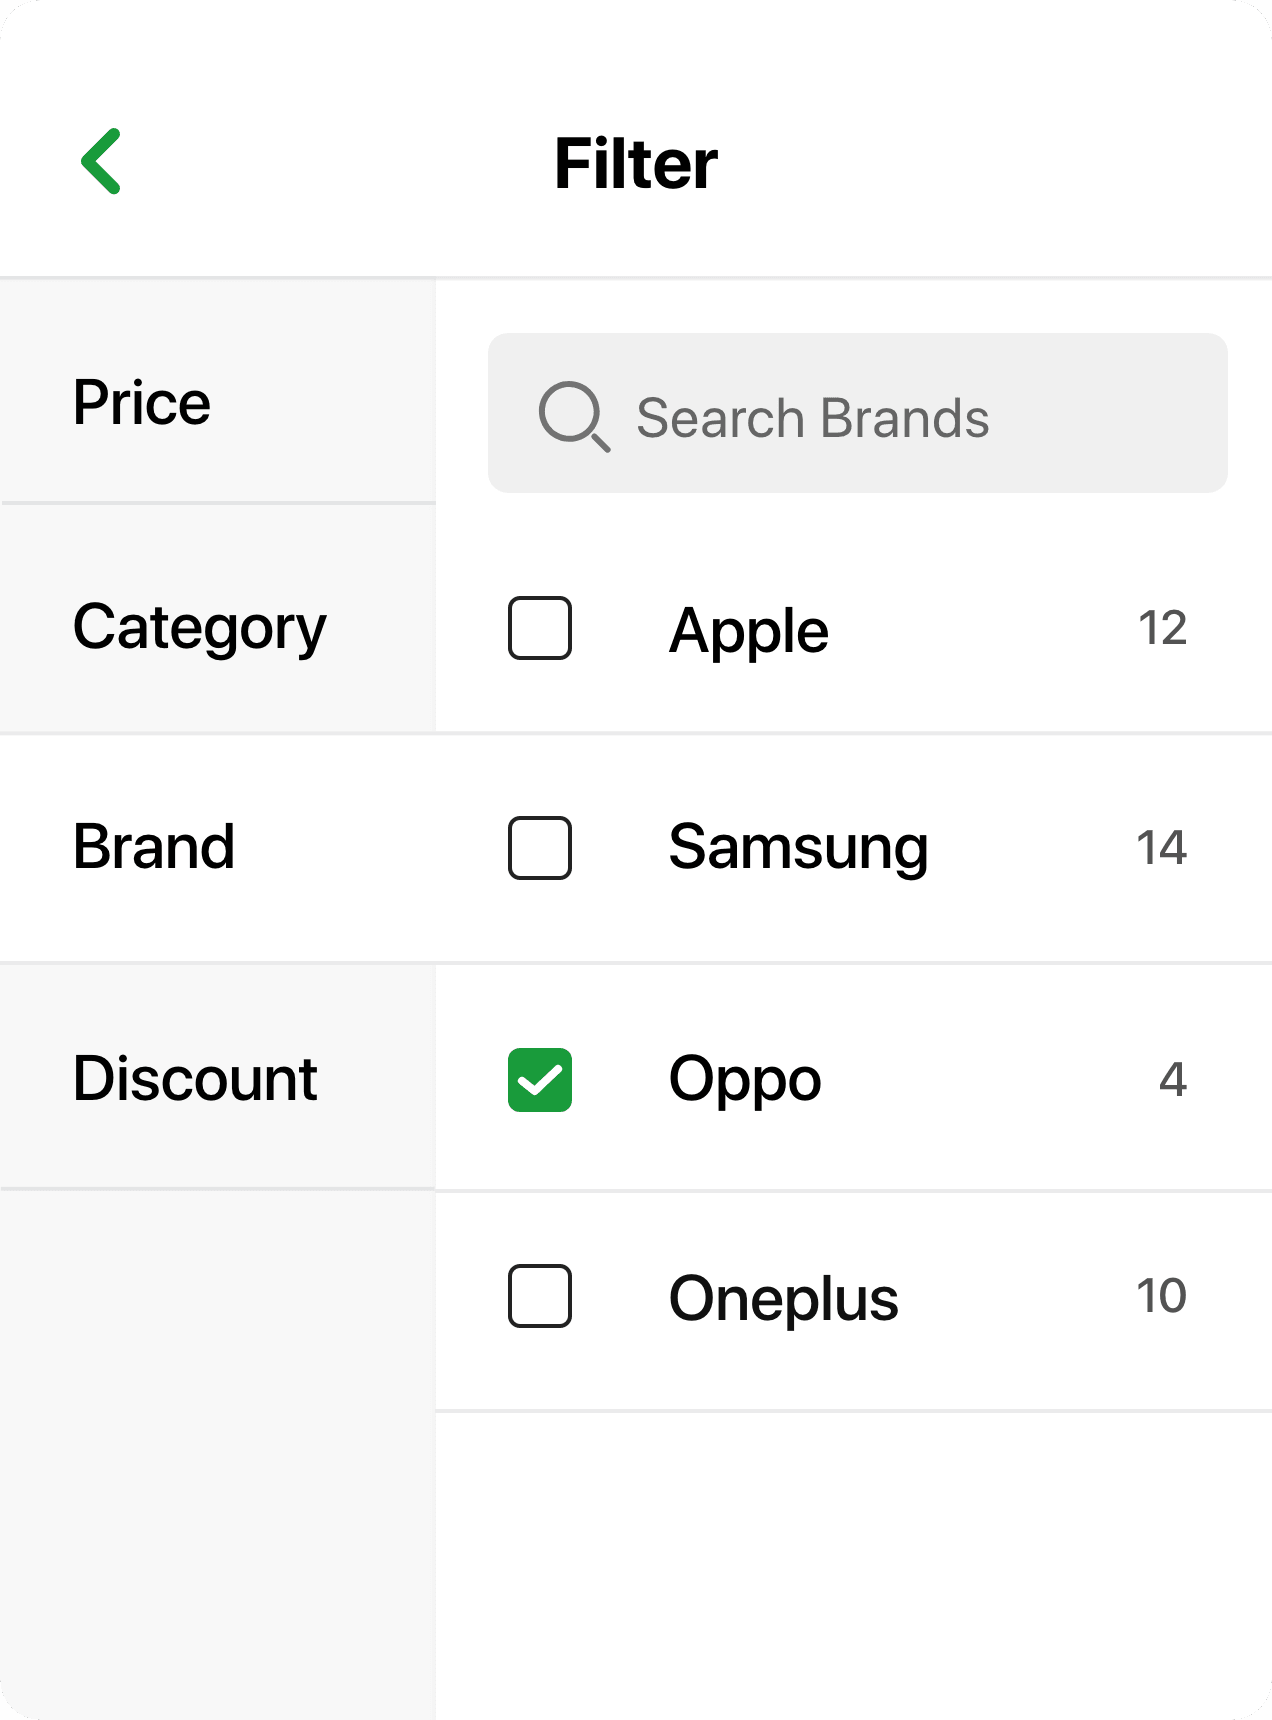Click the Samsung item count 14

(x=1161, y=848)
